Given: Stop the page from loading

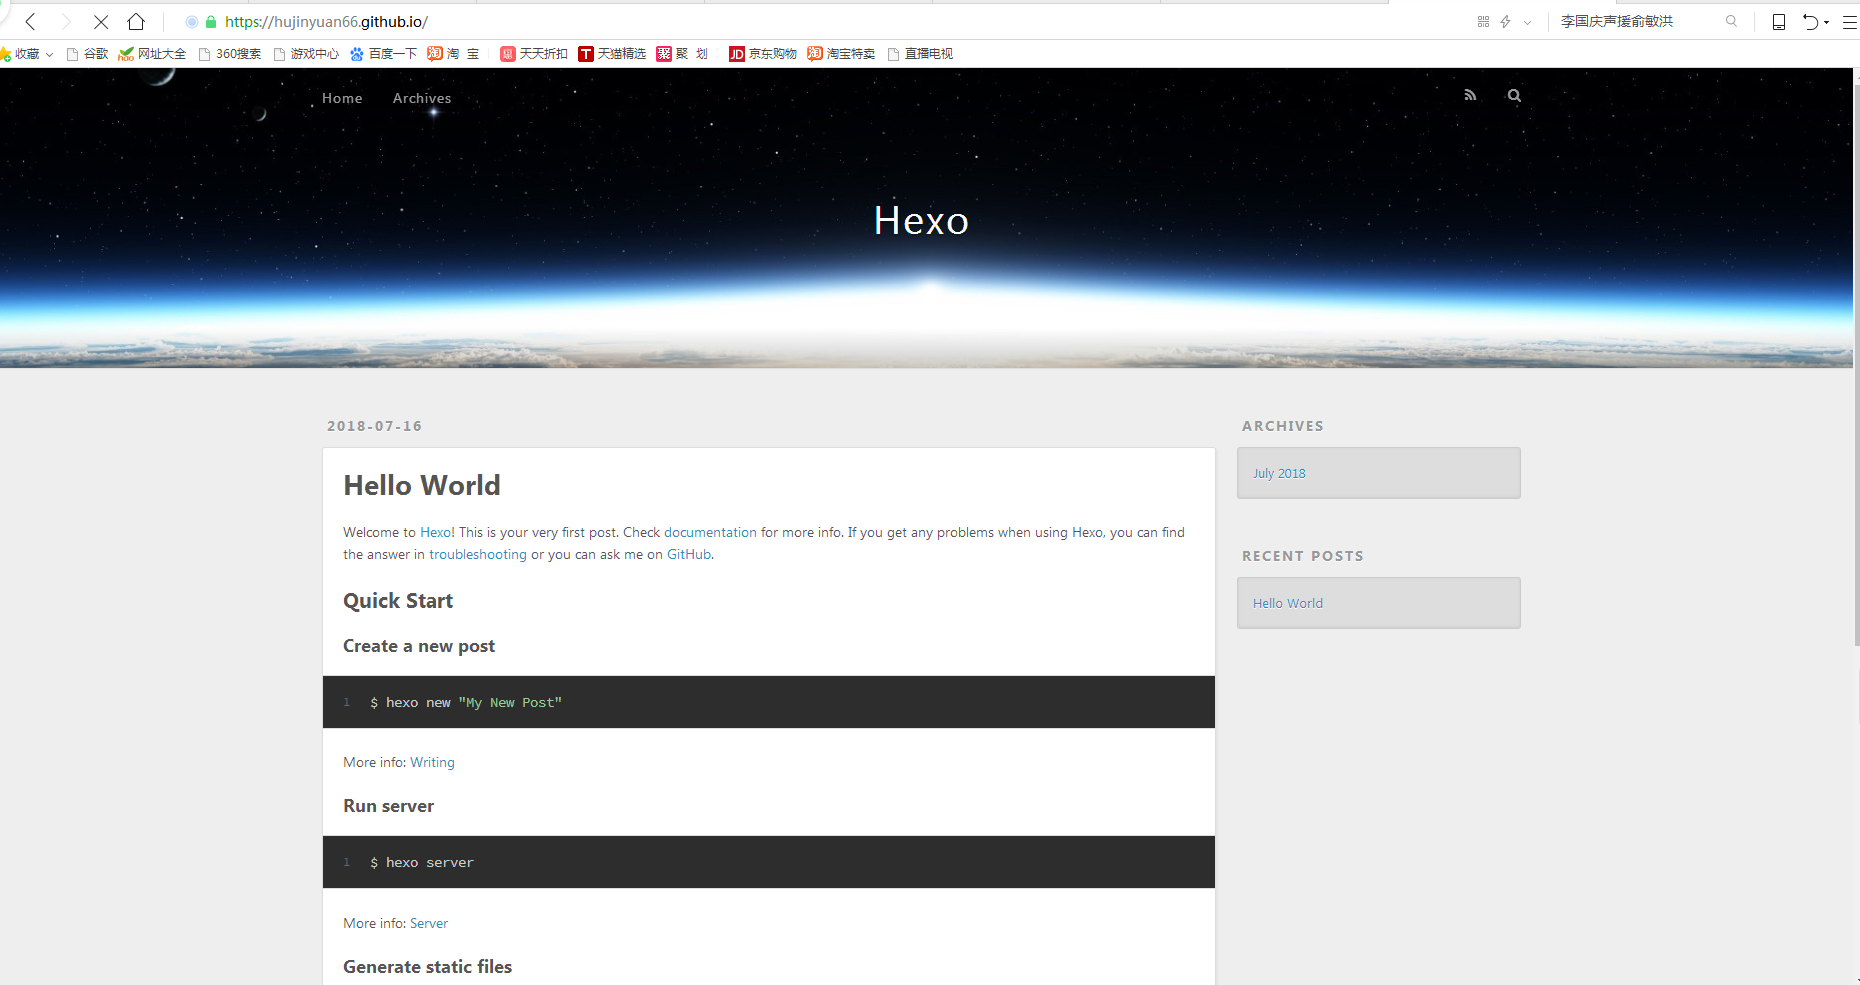Looking at the screenshot, I should [101, 22].
